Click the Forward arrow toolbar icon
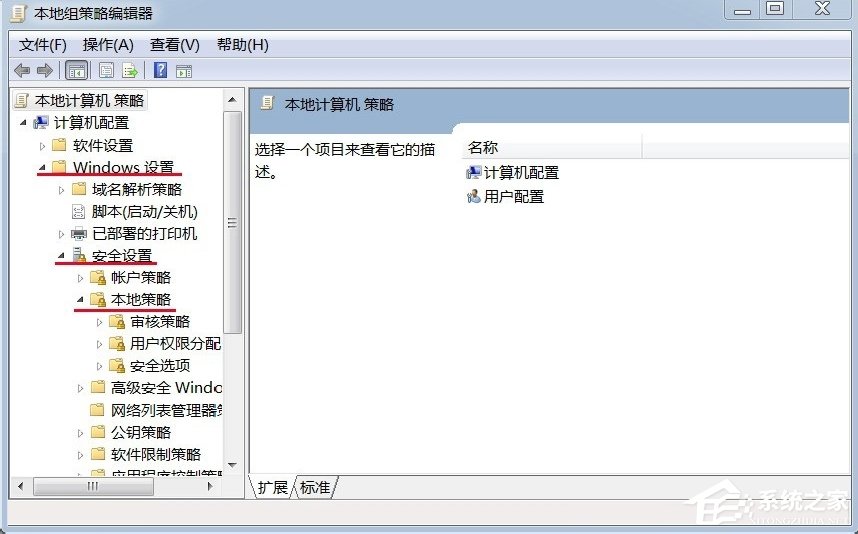The width and height of the screenshot is (858, 534). pos(44,70)
